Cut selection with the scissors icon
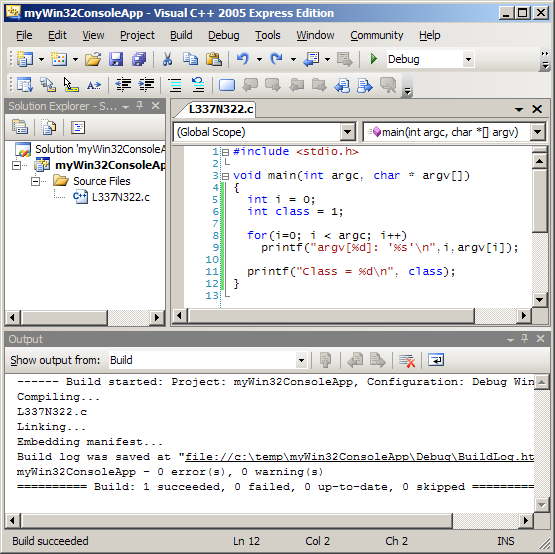Viewport: 555px width, 554px height. [167, 59]
